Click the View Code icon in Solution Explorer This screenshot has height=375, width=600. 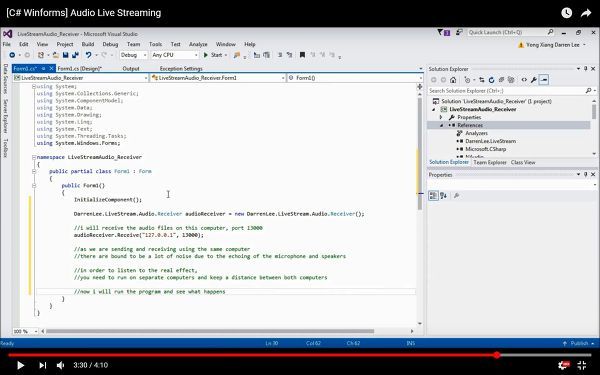tap(524, 80)
